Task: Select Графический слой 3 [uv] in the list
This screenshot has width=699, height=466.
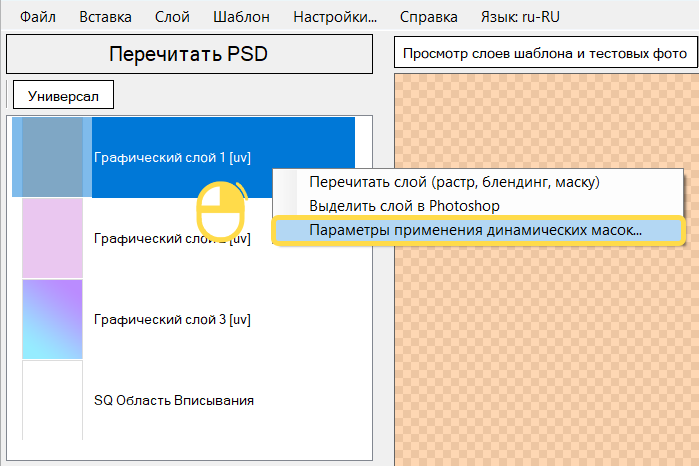Action: pyautogui.click(x=171, y=319)
